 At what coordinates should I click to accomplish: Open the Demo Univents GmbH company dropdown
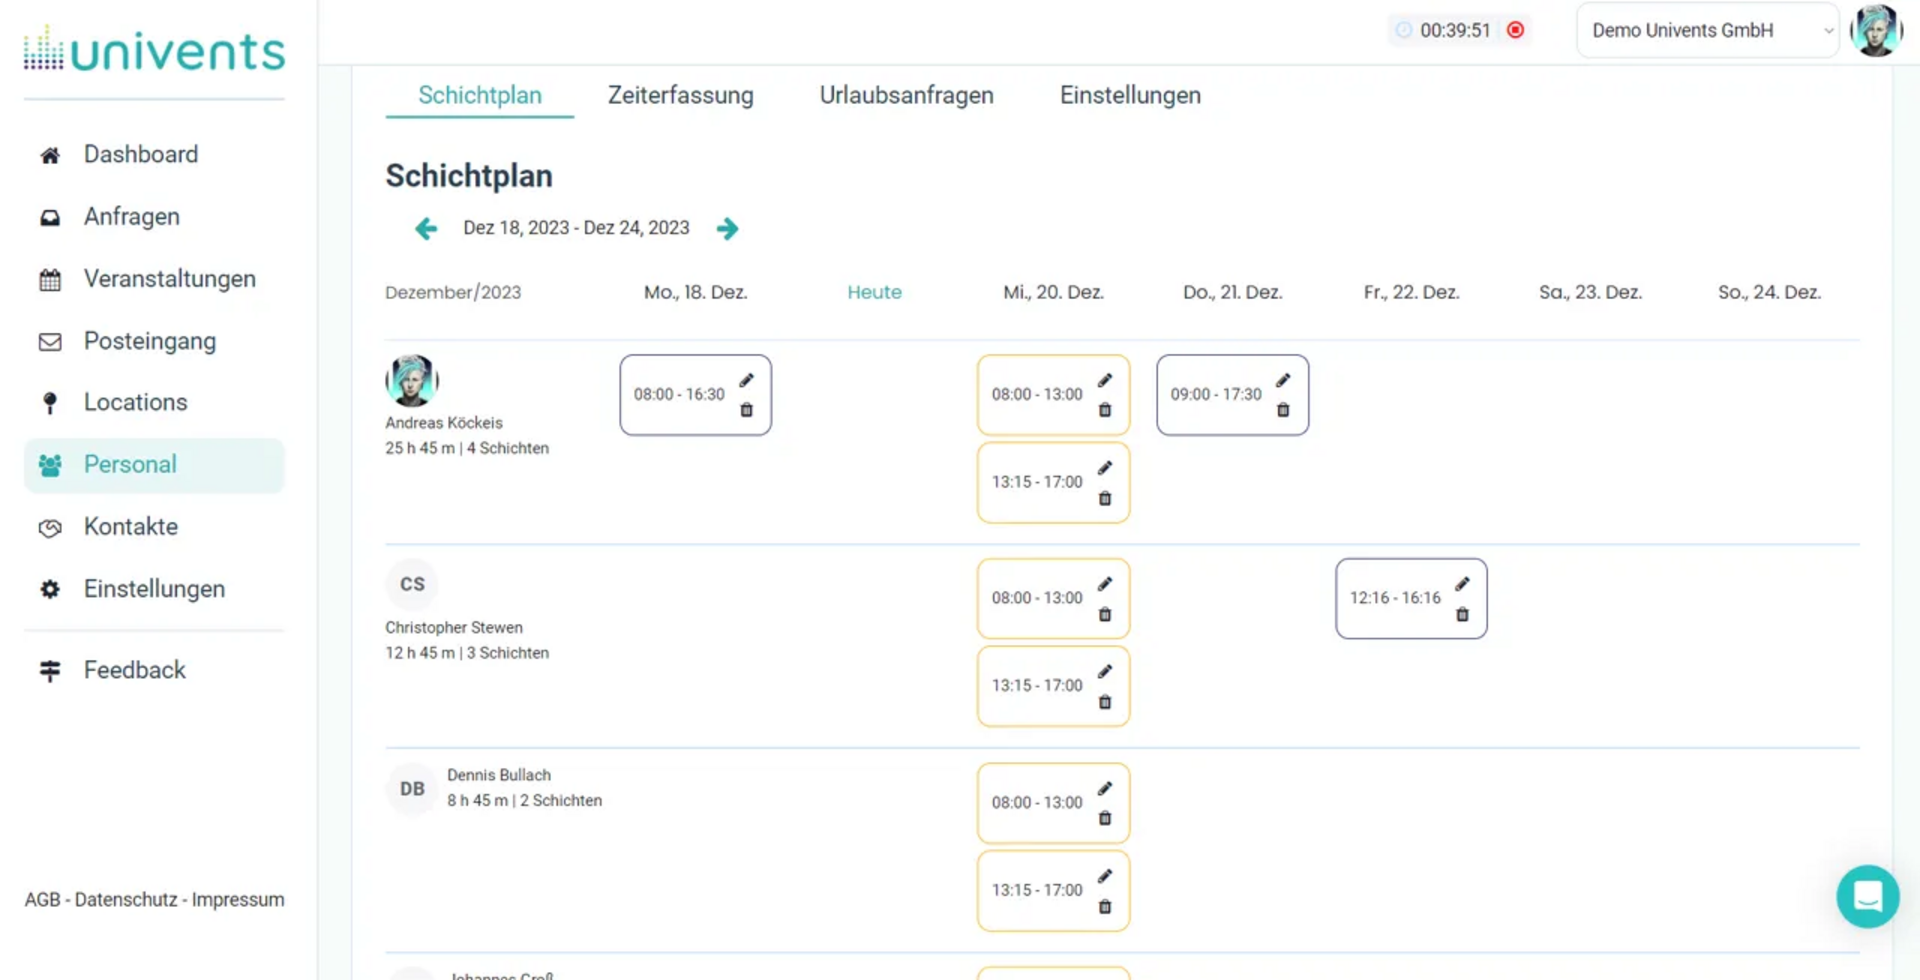pos(1707,31)
